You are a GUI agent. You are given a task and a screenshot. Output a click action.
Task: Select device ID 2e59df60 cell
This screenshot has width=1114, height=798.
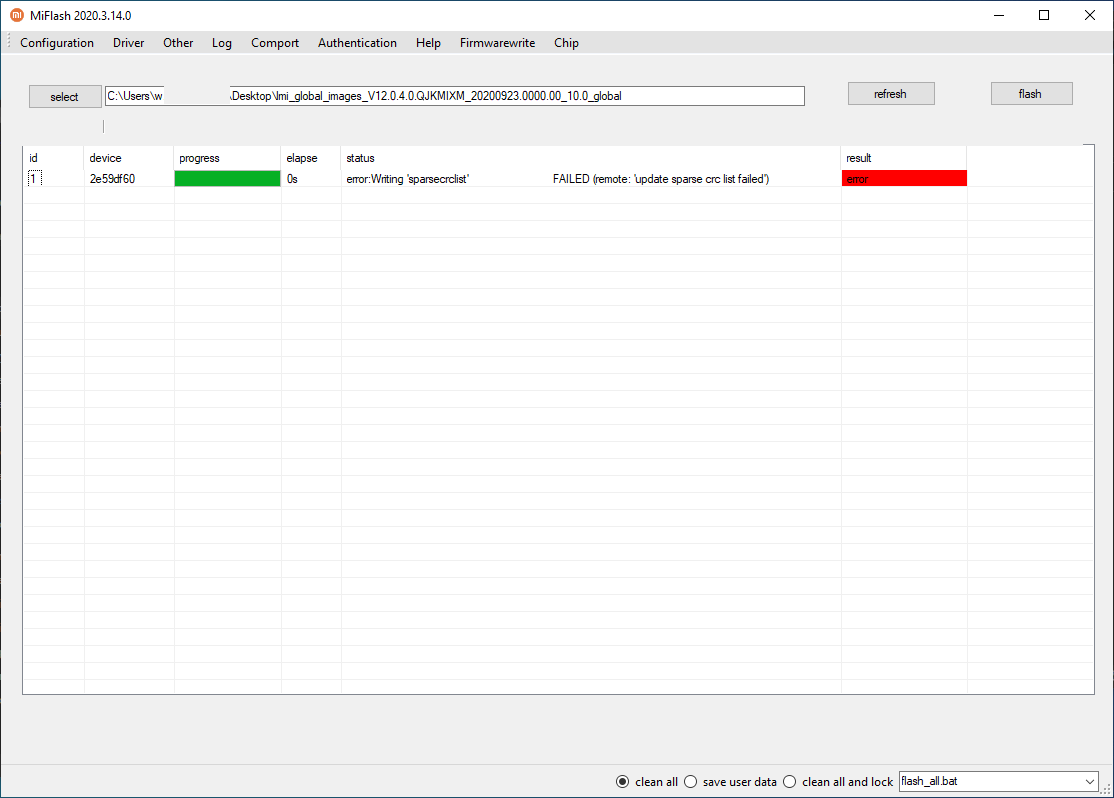(112, 179)
